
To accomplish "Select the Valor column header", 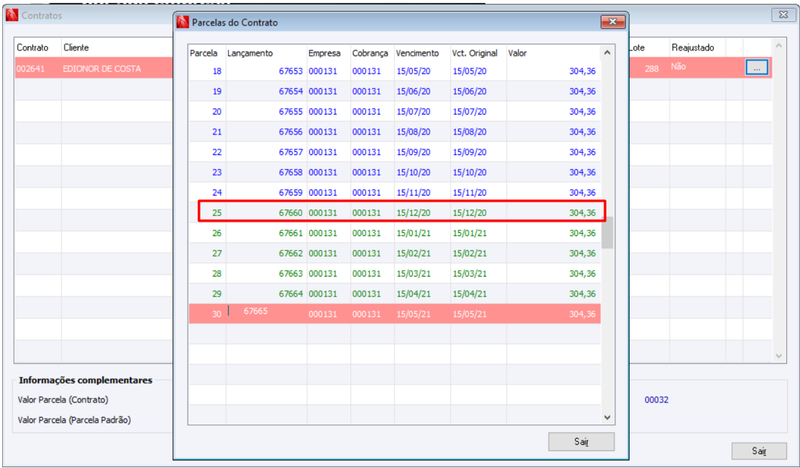I will click(517, 53).
